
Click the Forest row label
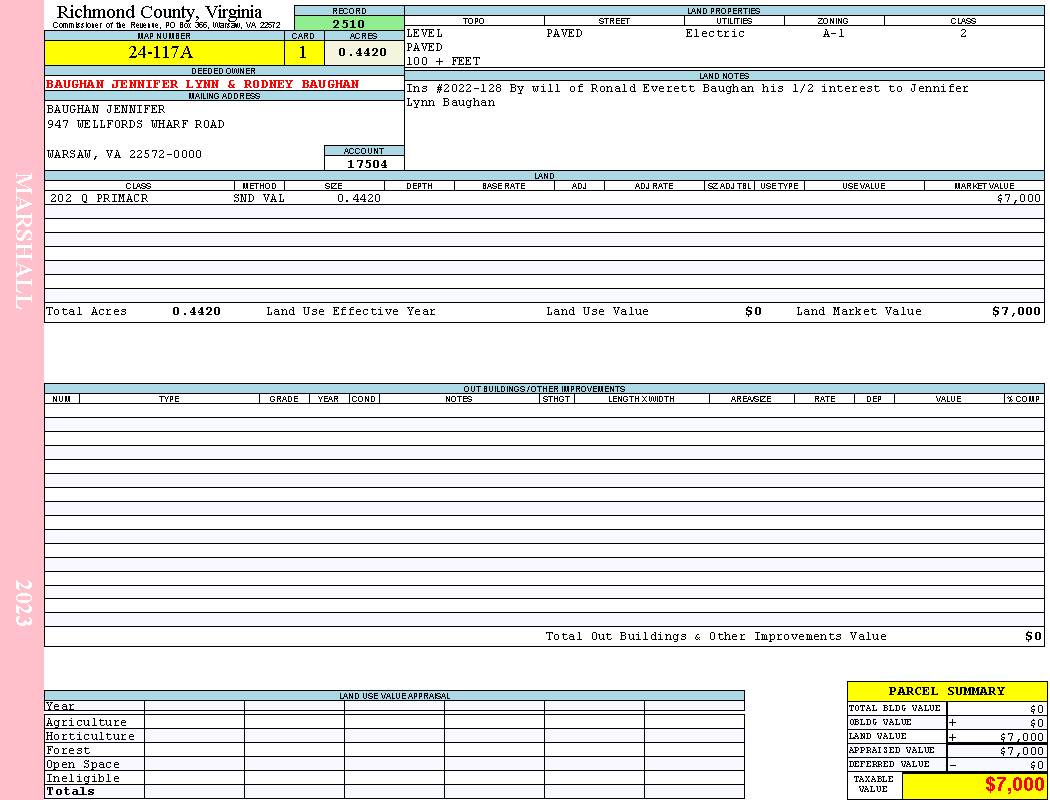coord(67,750)
